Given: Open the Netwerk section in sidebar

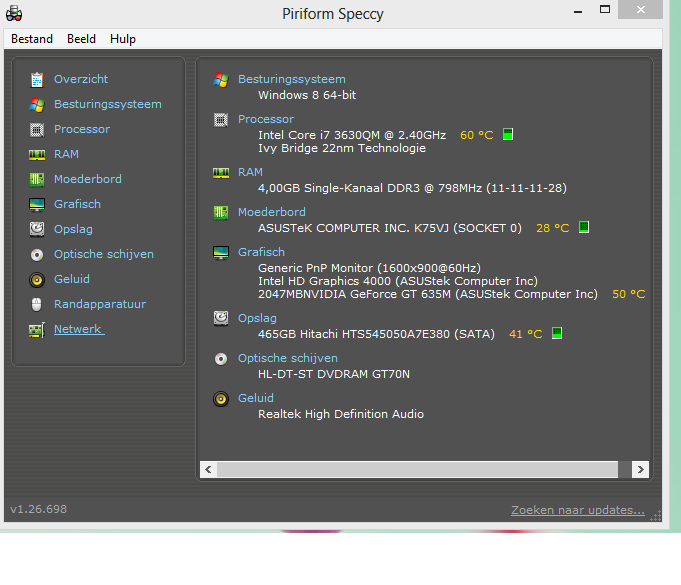Looking at the screenshot, I should click(79, 329).
